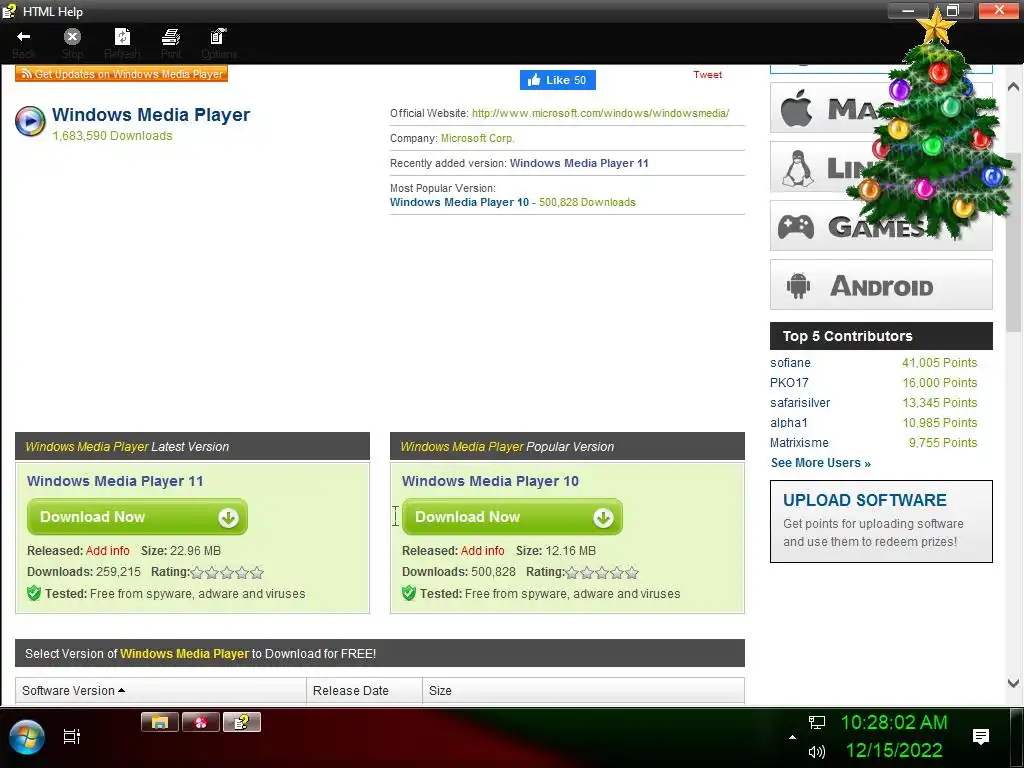Image resolution: width=1024 pixels, height=768 pixels.
Task: Open contributor sofiane's profile
Action: [790, 363]
